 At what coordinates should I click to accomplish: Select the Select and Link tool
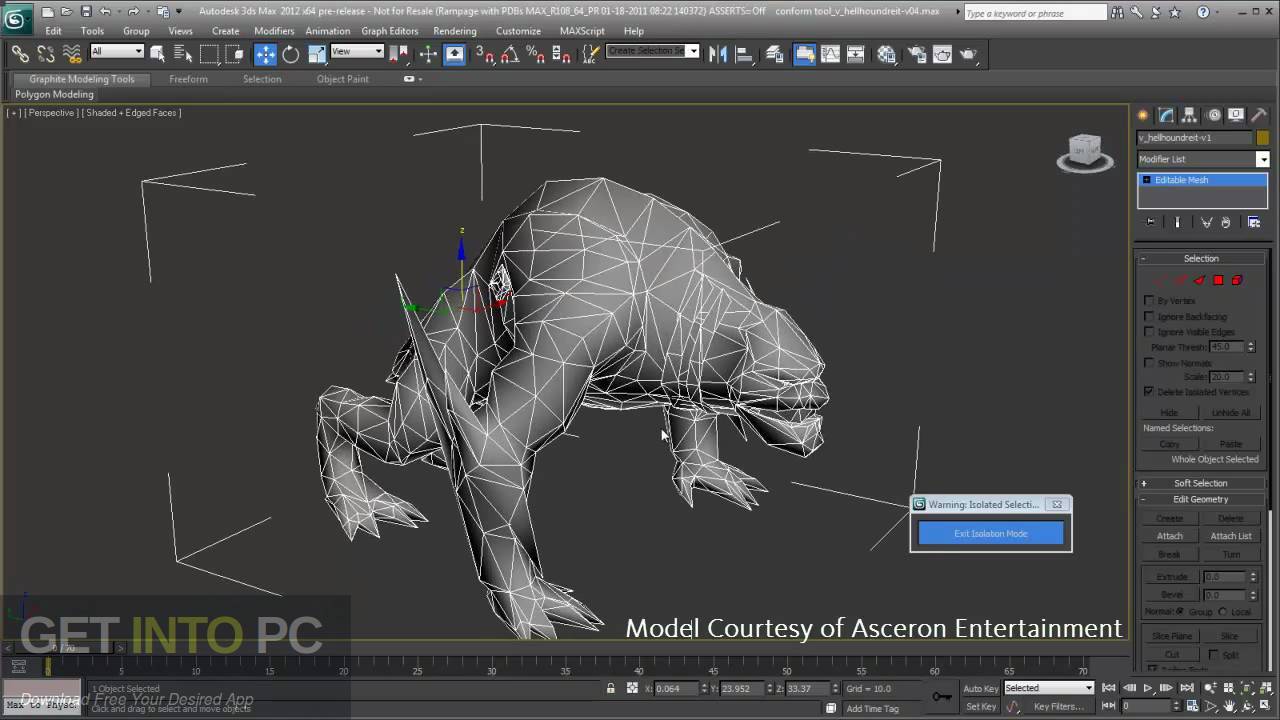click(x=20, y=54)
